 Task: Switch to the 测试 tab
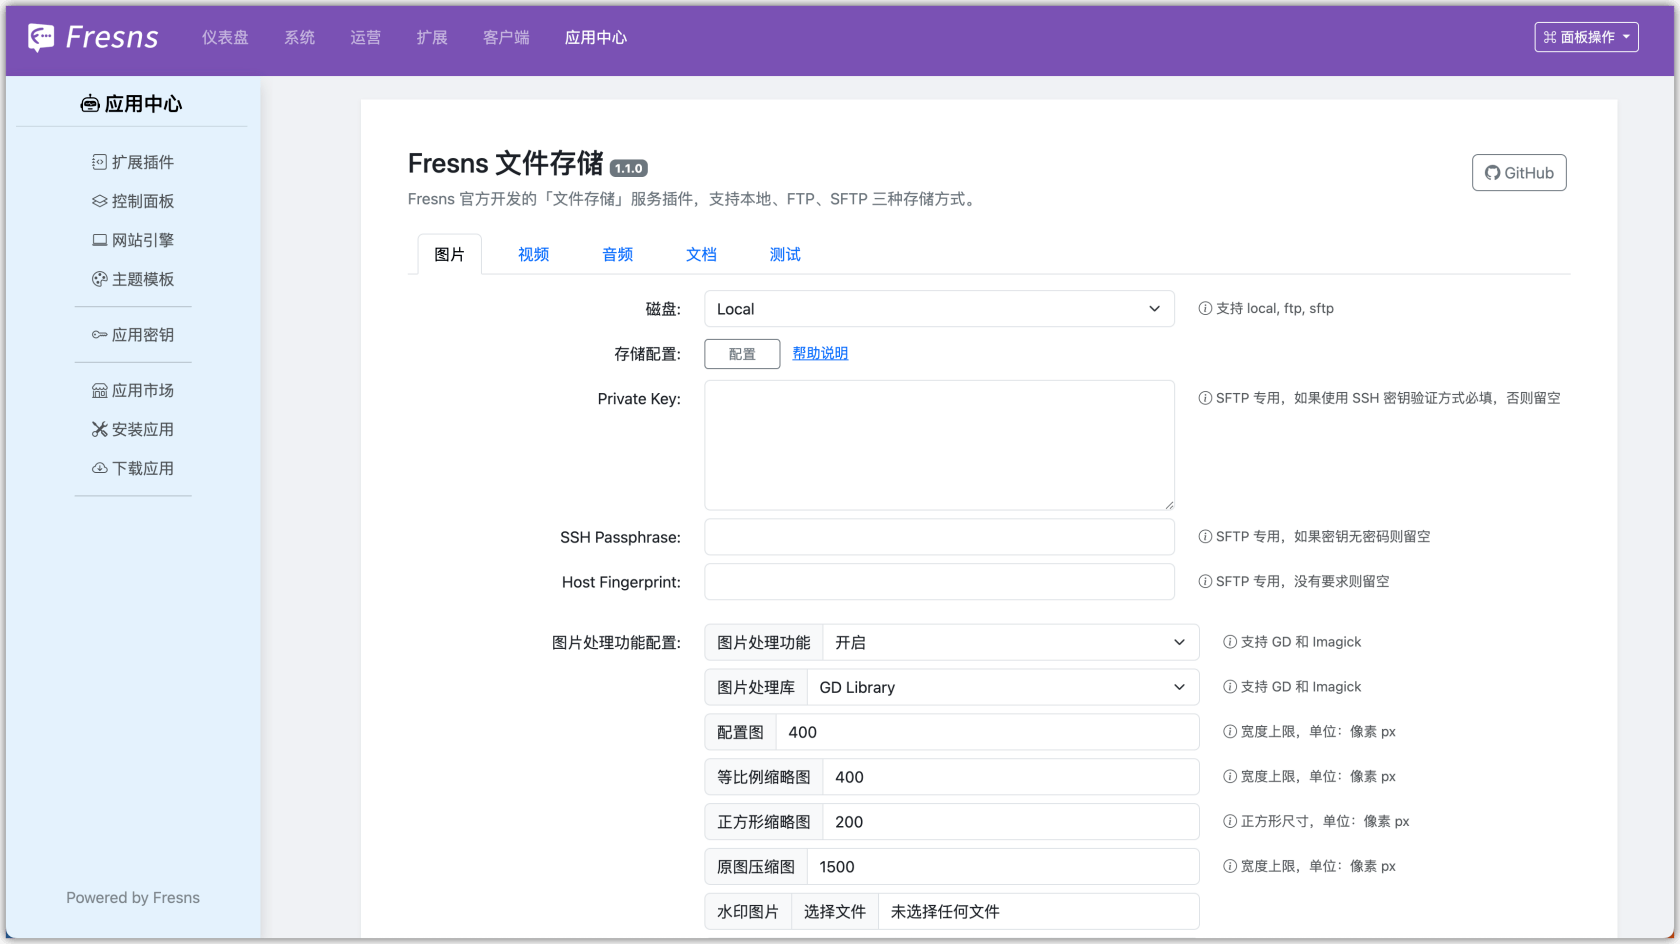pos(785,254)
